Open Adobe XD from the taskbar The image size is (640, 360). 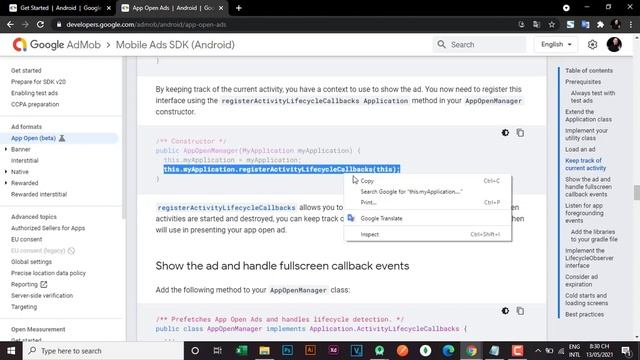[x=333, y=351]
